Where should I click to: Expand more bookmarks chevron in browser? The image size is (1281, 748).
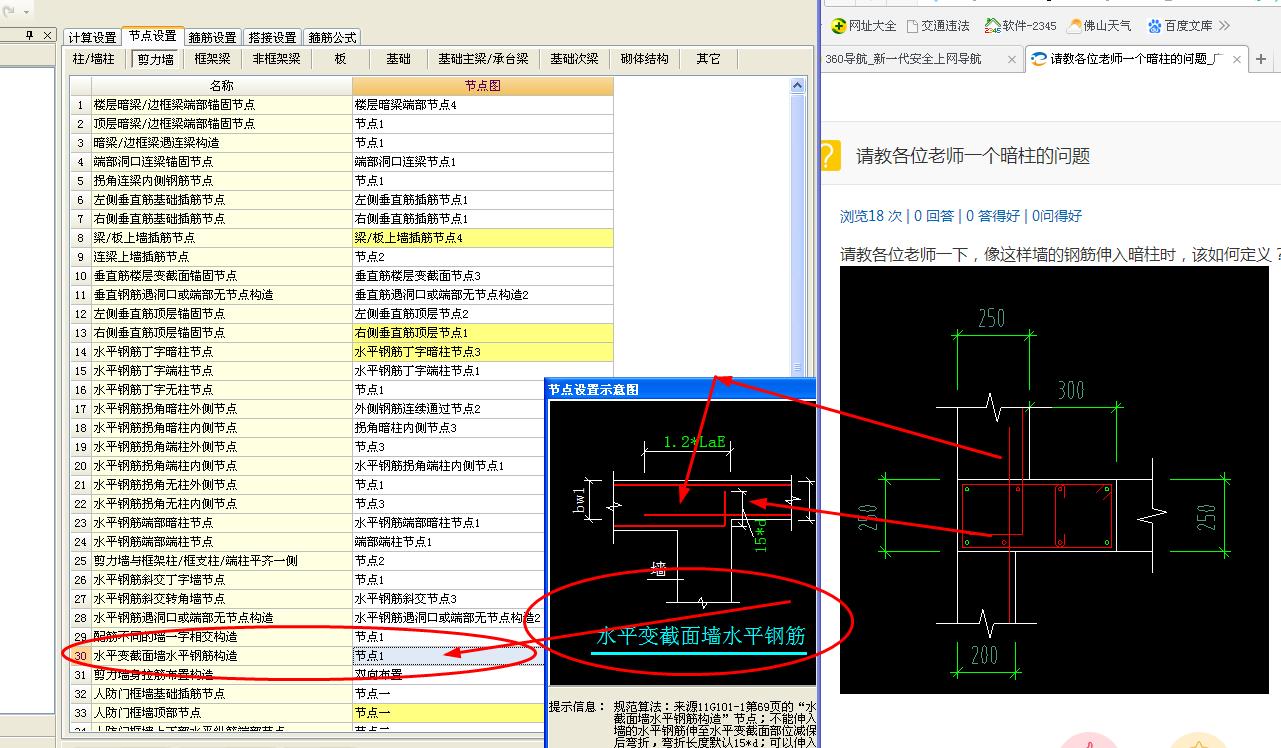tap(1225, 25)
